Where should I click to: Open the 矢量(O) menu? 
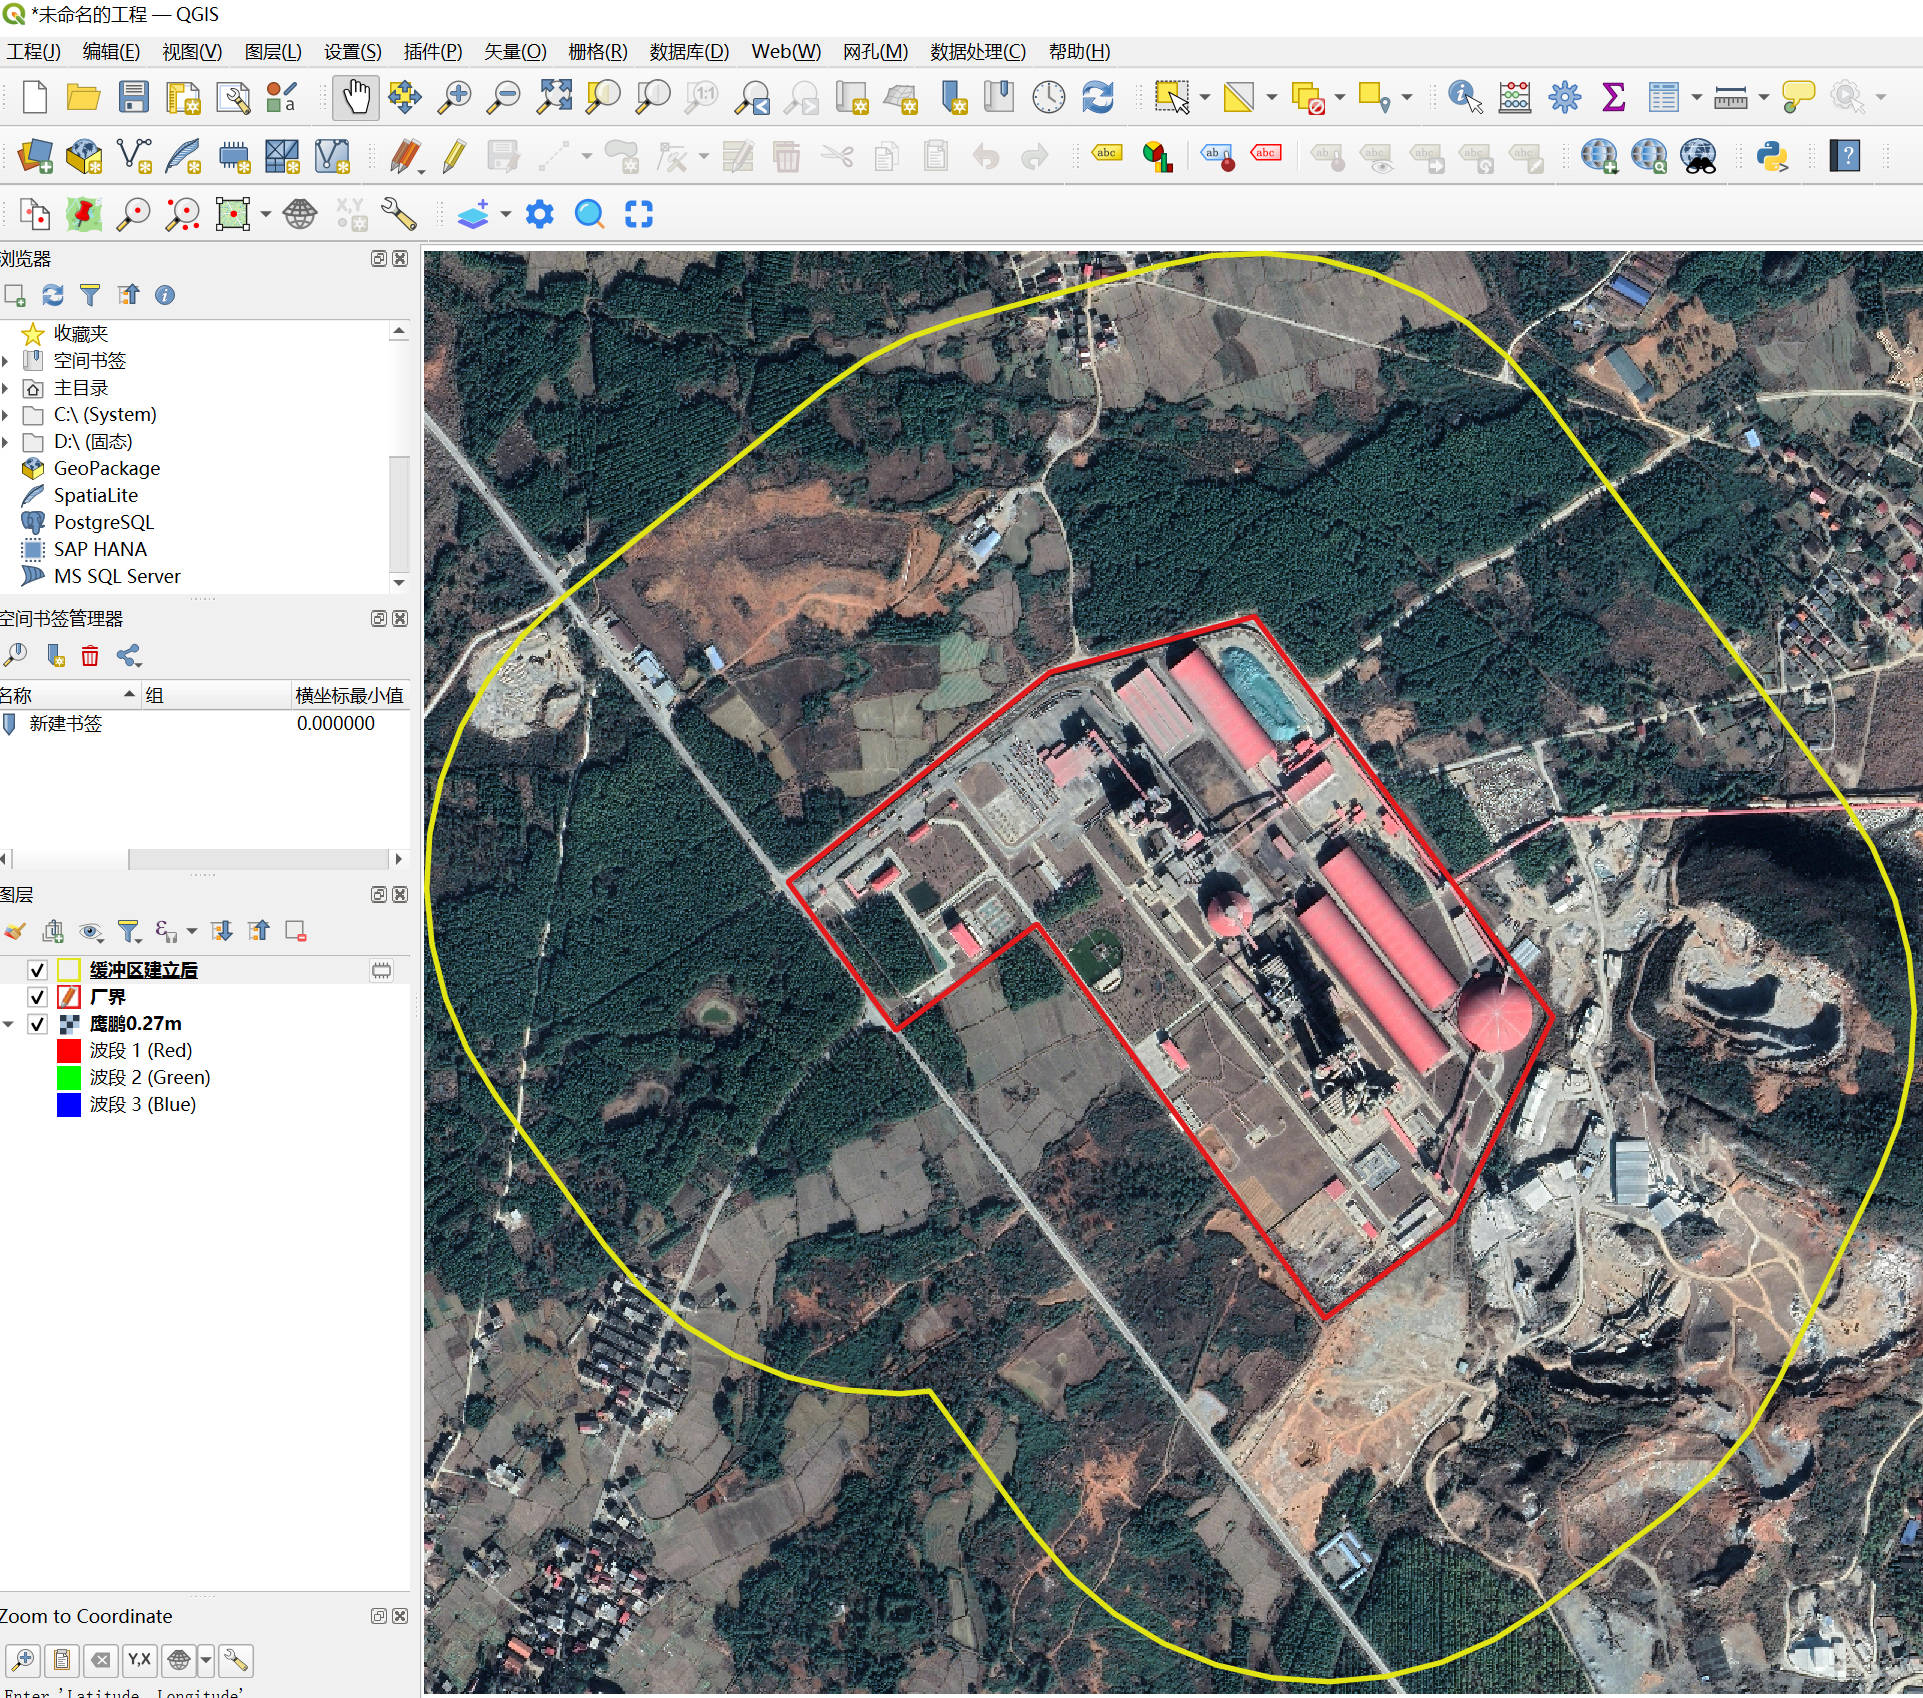pos(515,52)
